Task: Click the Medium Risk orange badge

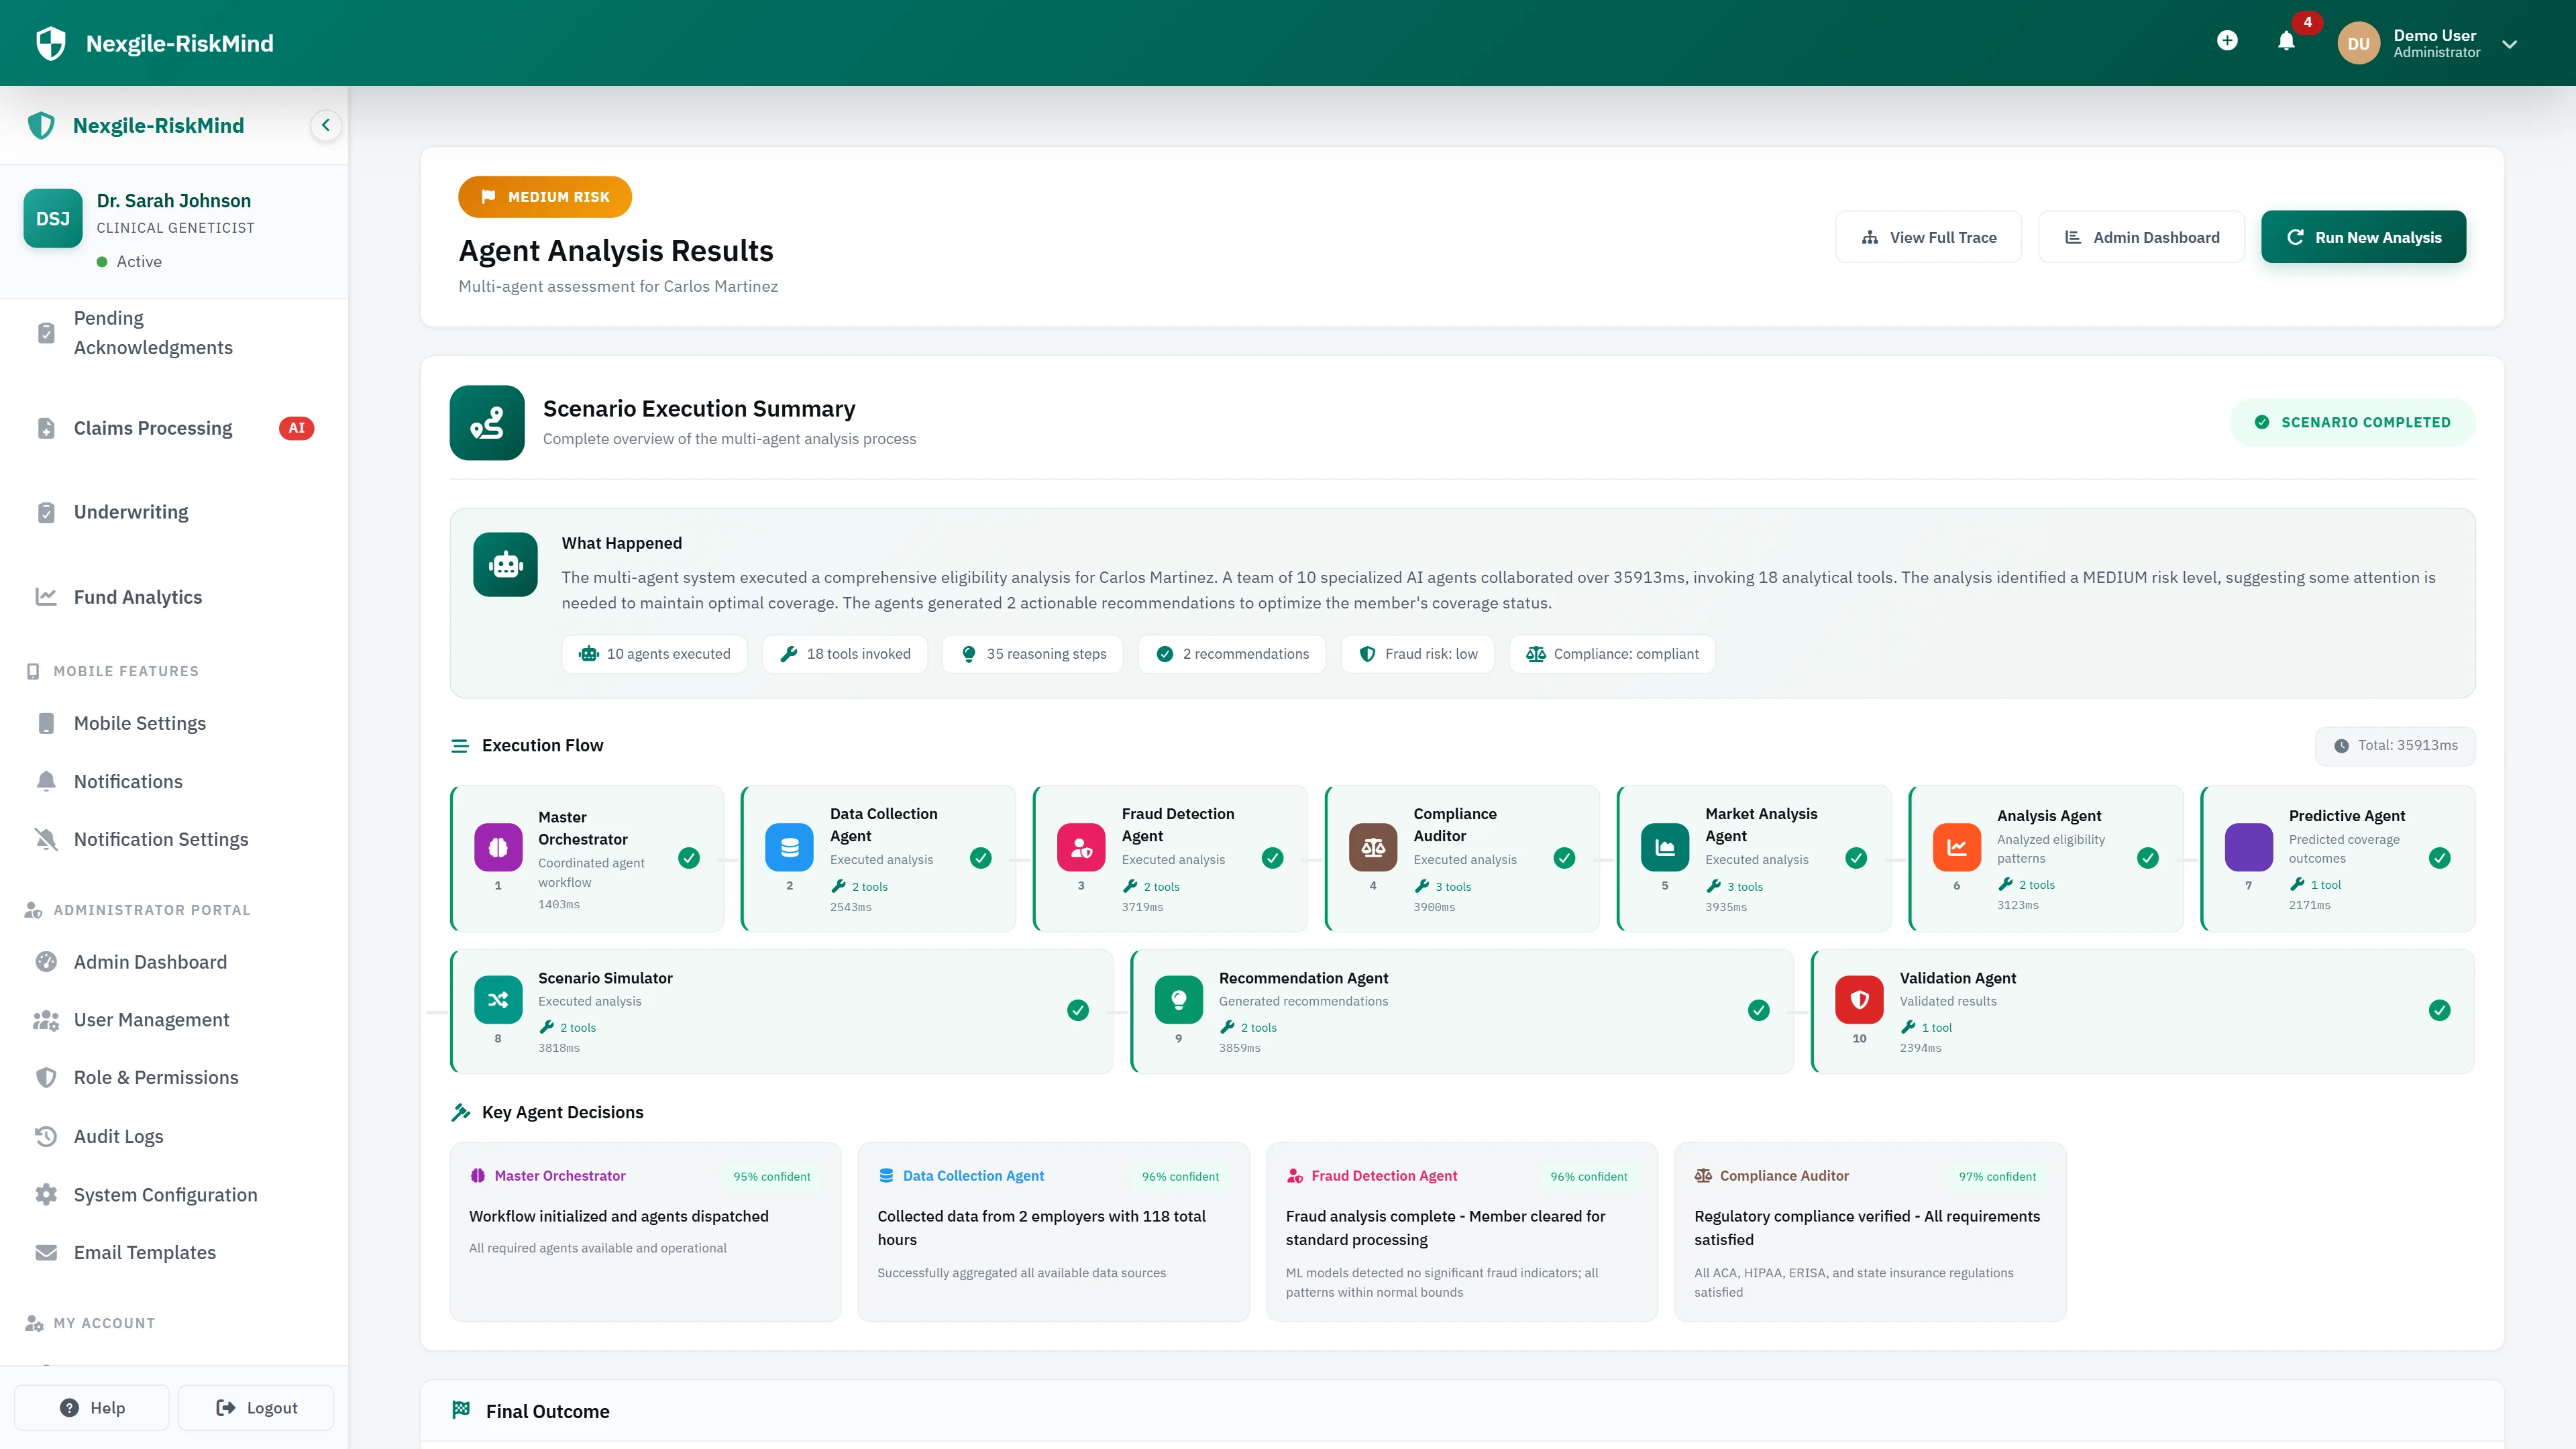Action: [545, 197]
